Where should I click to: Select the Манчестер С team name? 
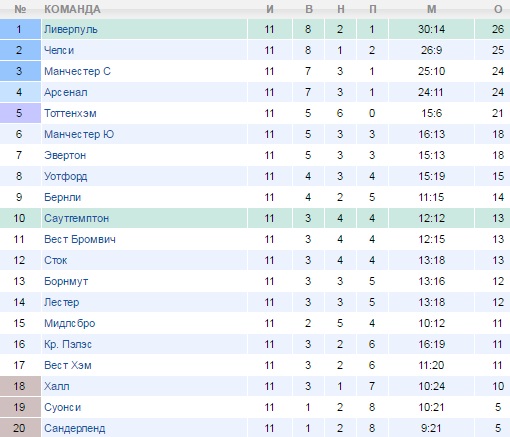point(77,71)
